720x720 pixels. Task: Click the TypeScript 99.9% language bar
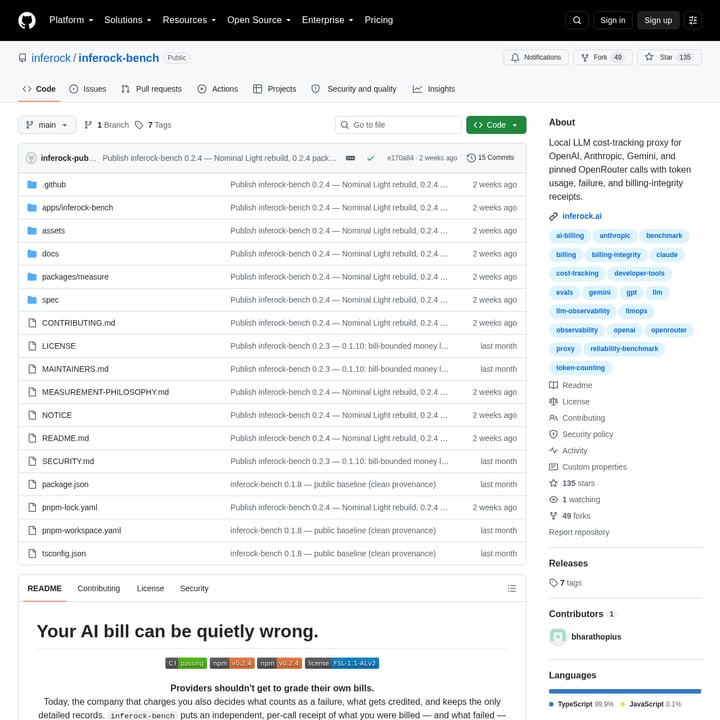click(624, 691)
